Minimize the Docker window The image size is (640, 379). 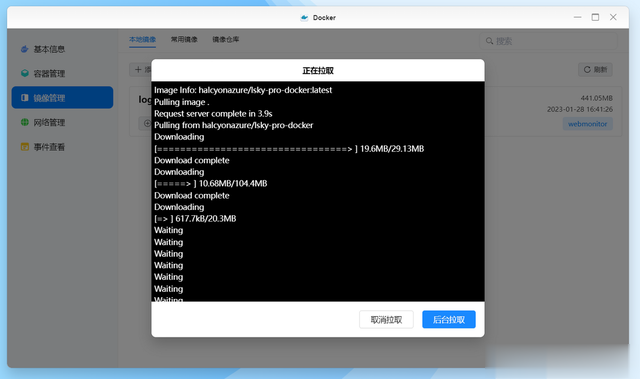577,17
